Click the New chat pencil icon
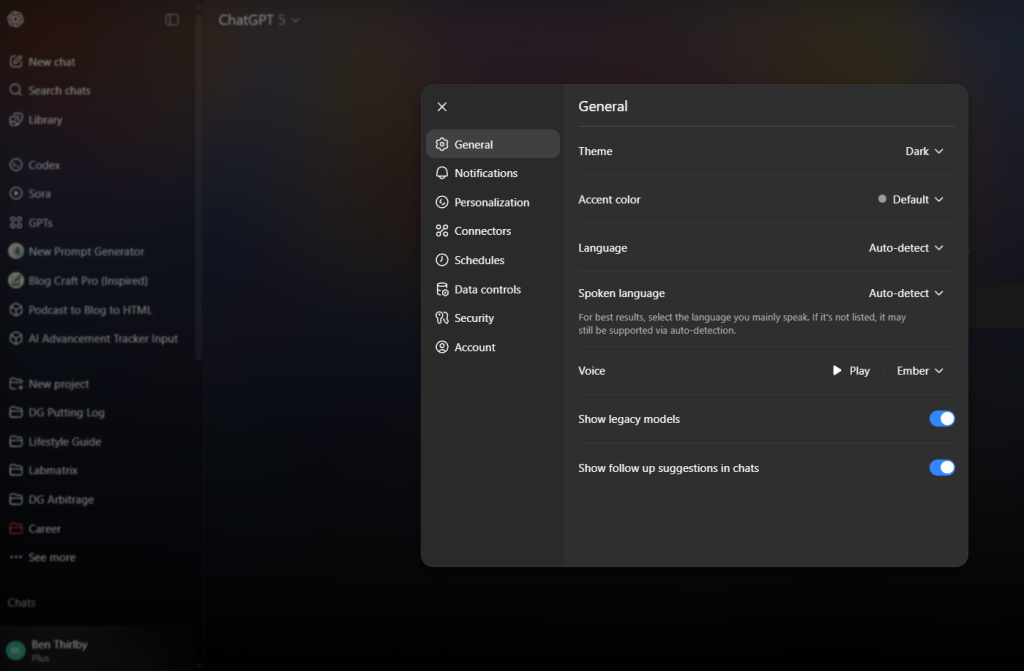This screenshot has width=1024, height=671. (16, 62)
